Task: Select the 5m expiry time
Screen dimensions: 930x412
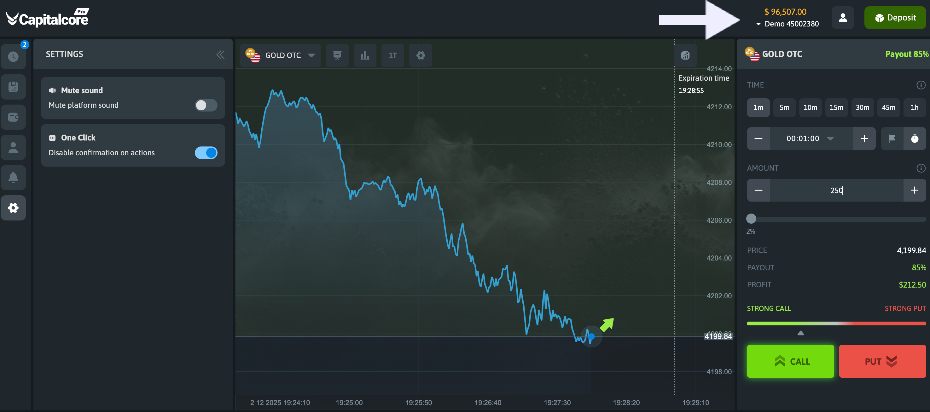Action: tap(784, 108)
